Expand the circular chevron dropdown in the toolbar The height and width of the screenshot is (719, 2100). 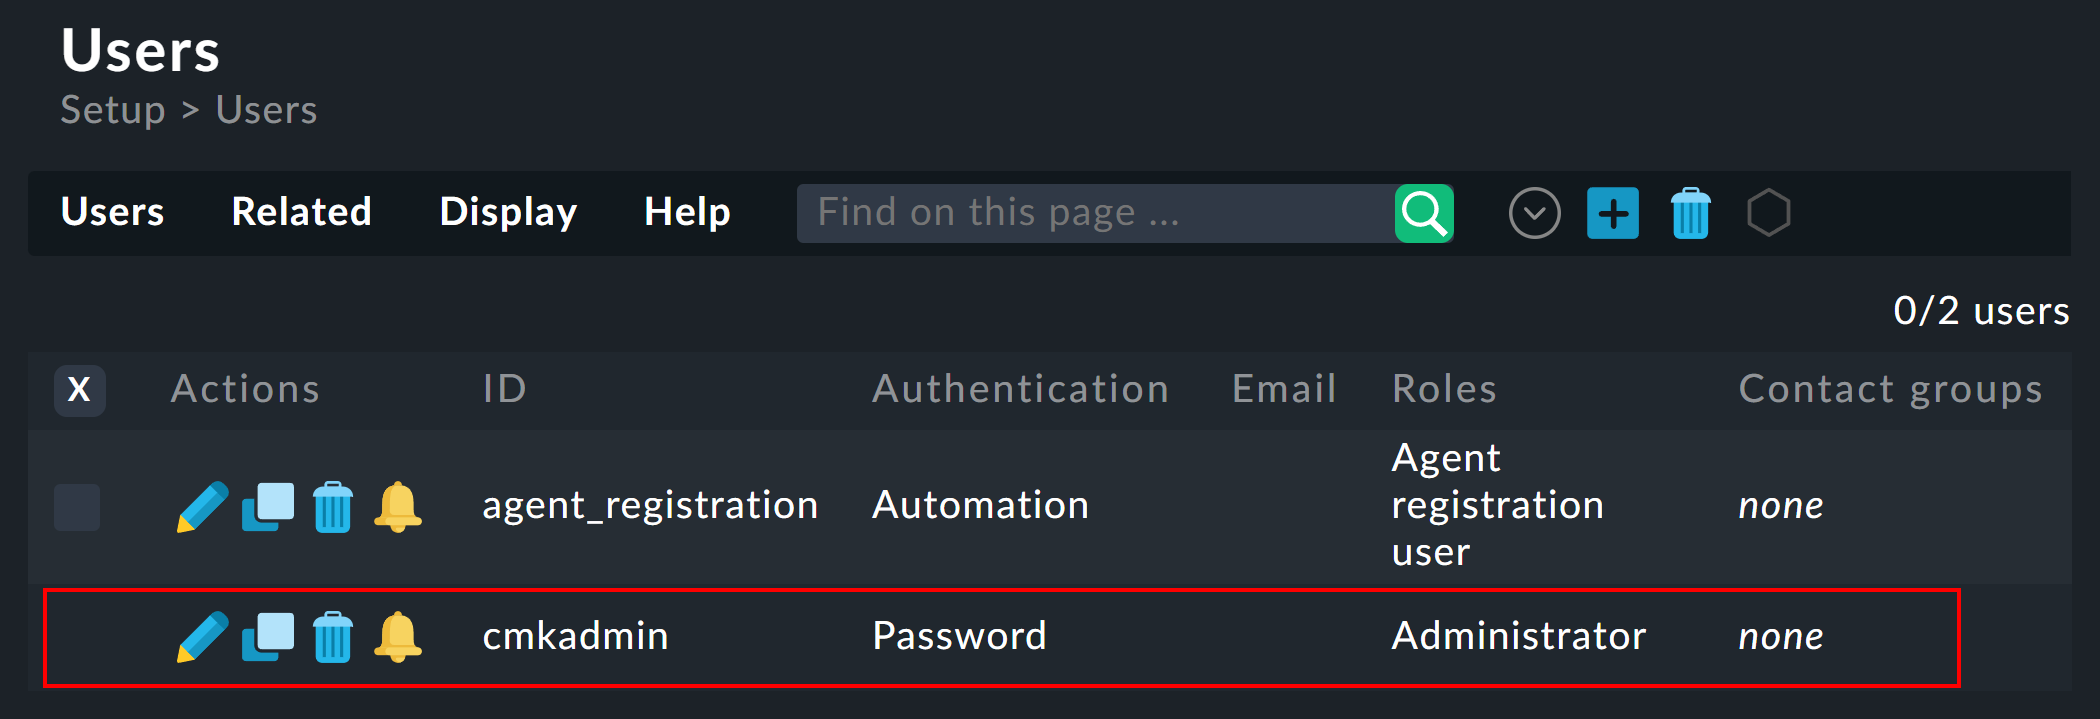point(1534,213)
